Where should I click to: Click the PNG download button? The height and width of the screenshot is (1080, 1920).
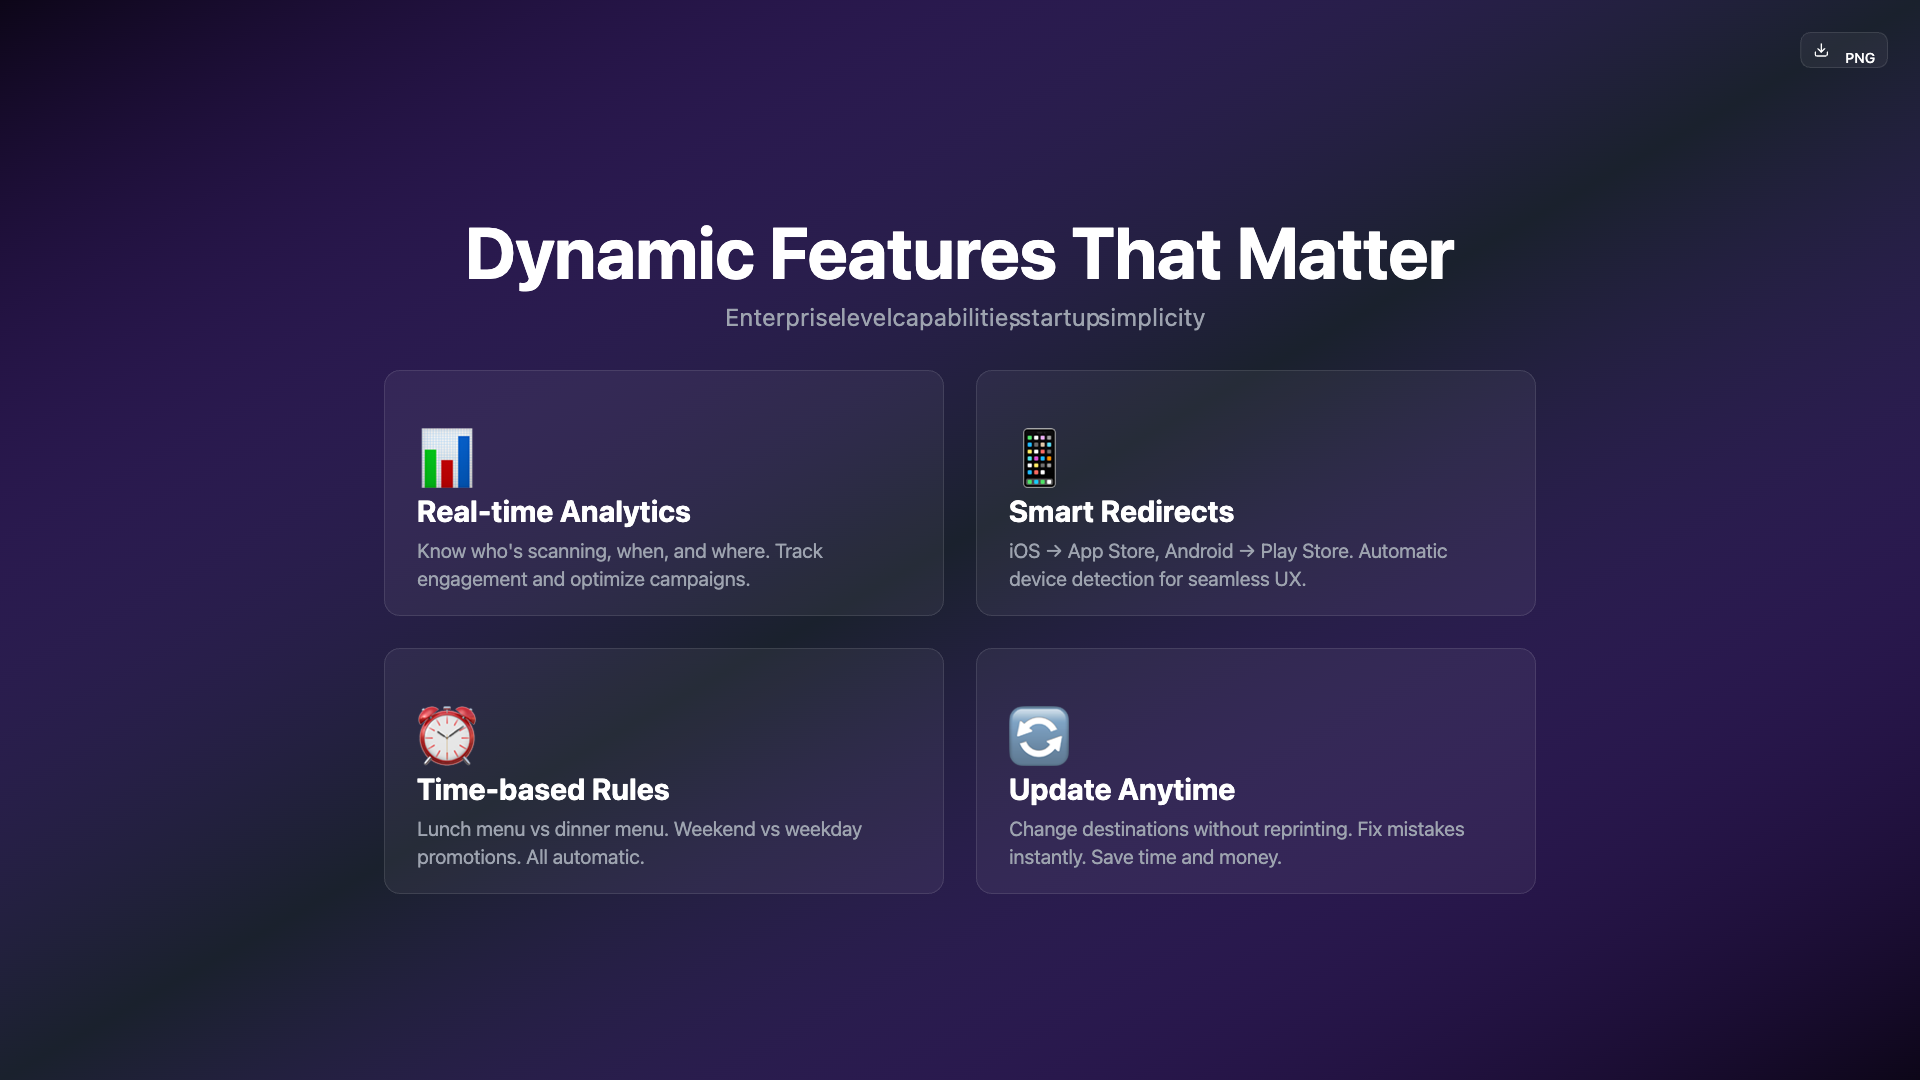pyautogui.click(x=1857, y=57)
